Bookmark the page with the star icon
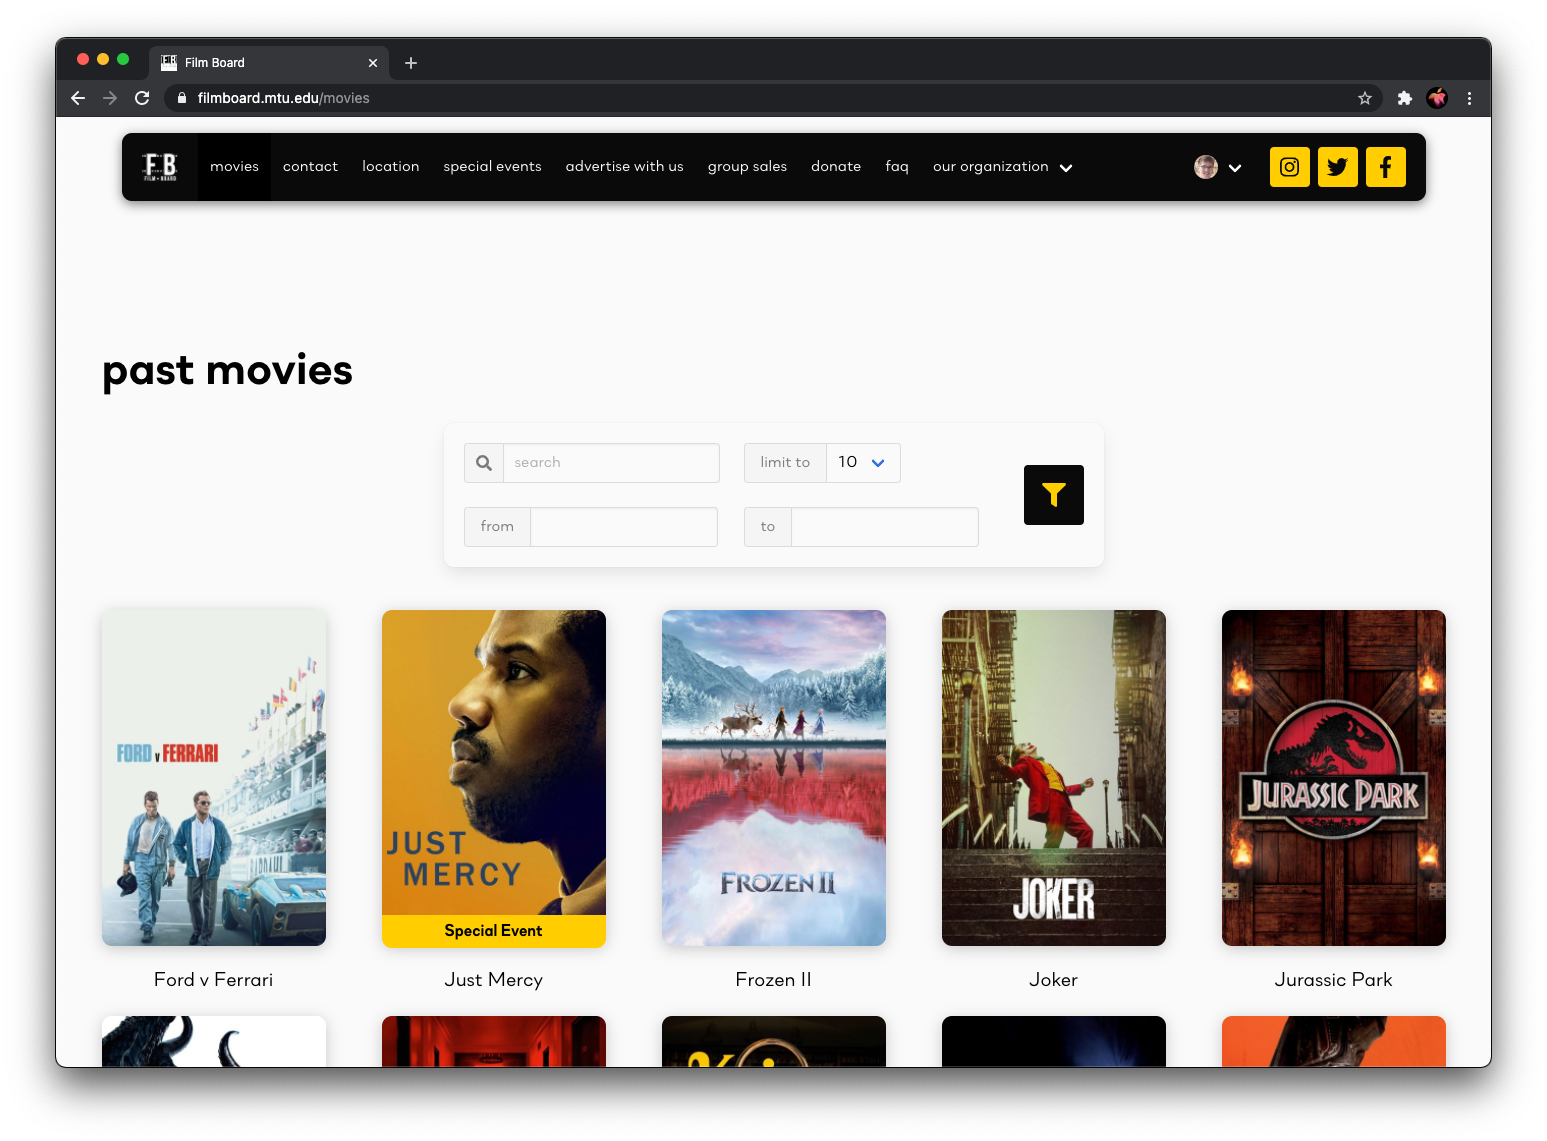The width and height of the screenshot is (1547, 1141). click(x=1365, y=98)
